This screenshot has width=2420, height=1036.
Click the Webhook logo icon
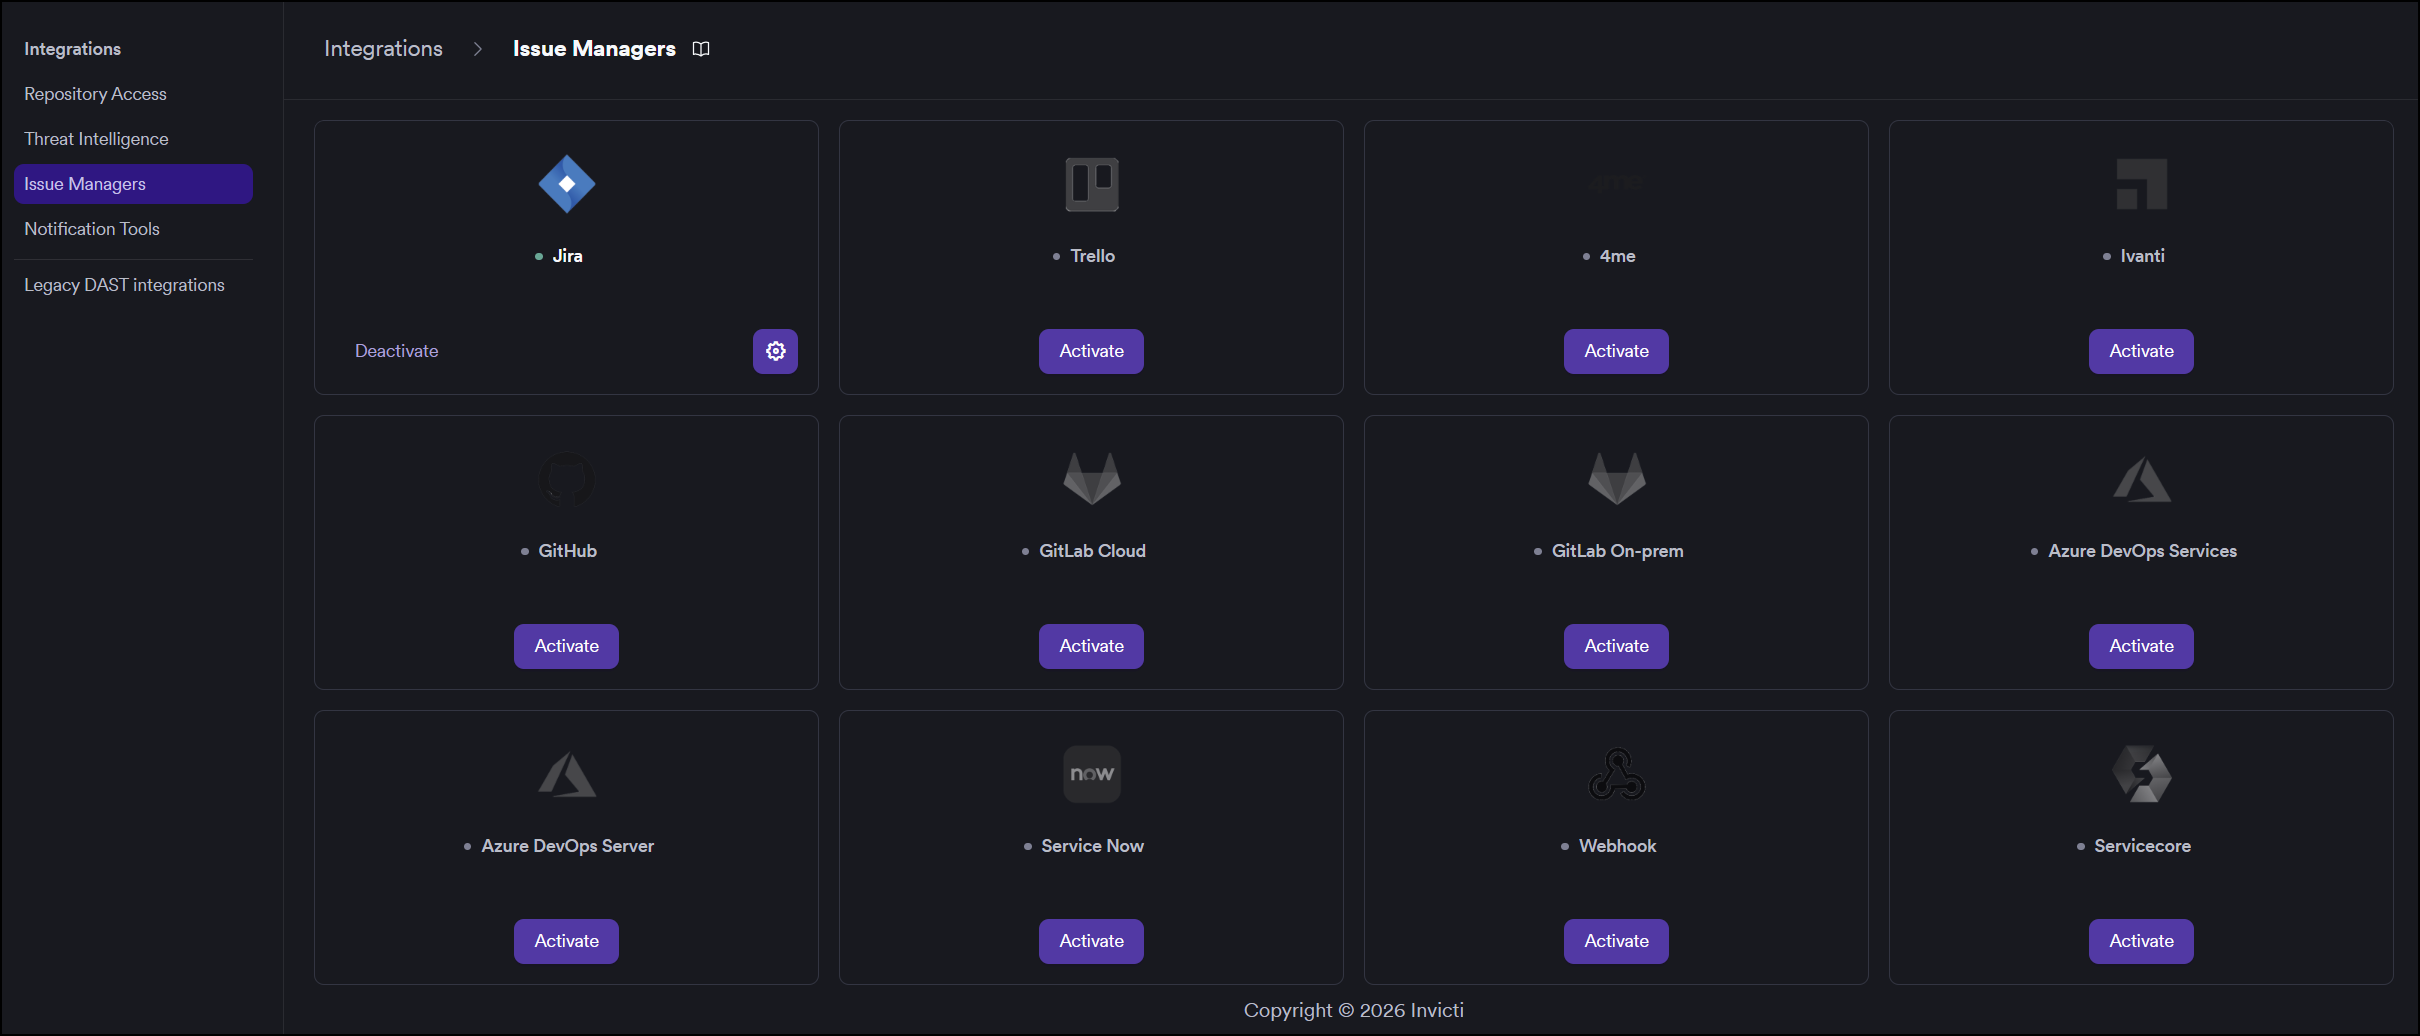coord(1617,774)
